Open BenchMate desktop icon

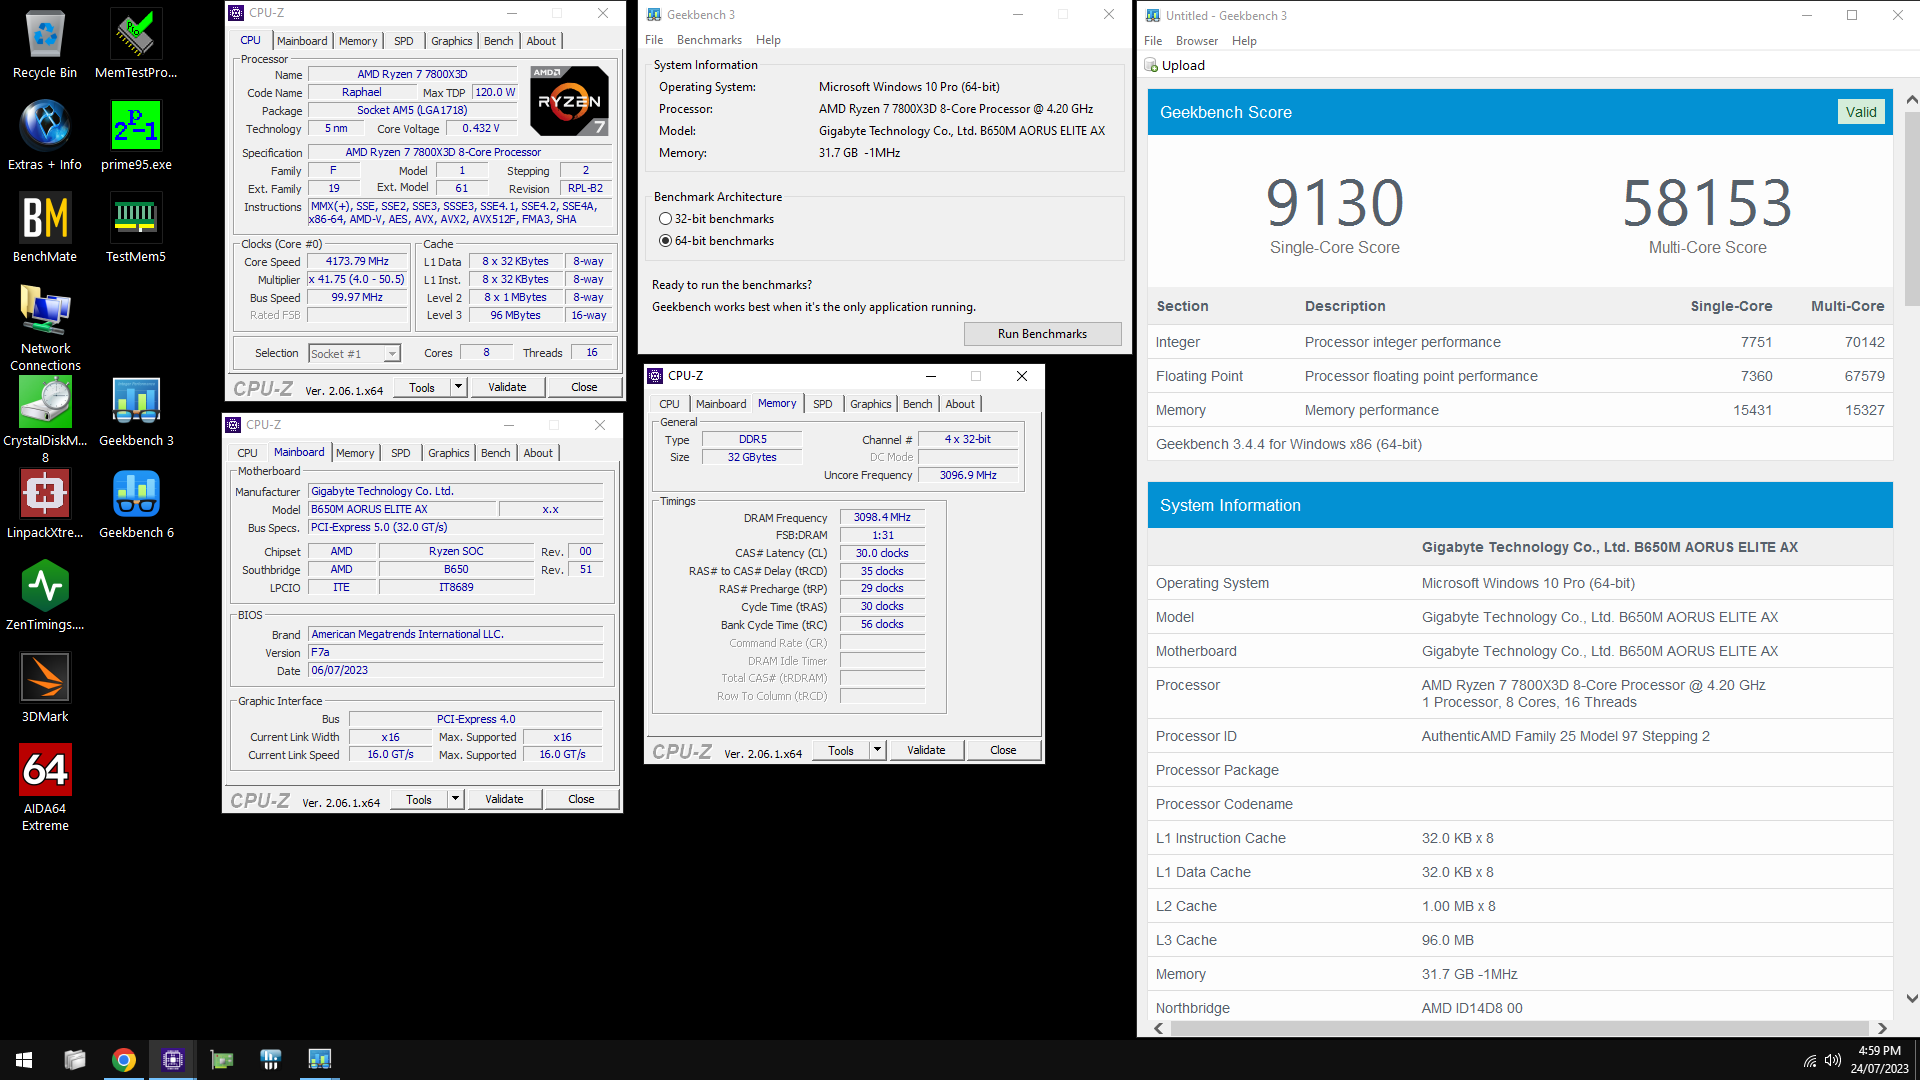(45, 229)
